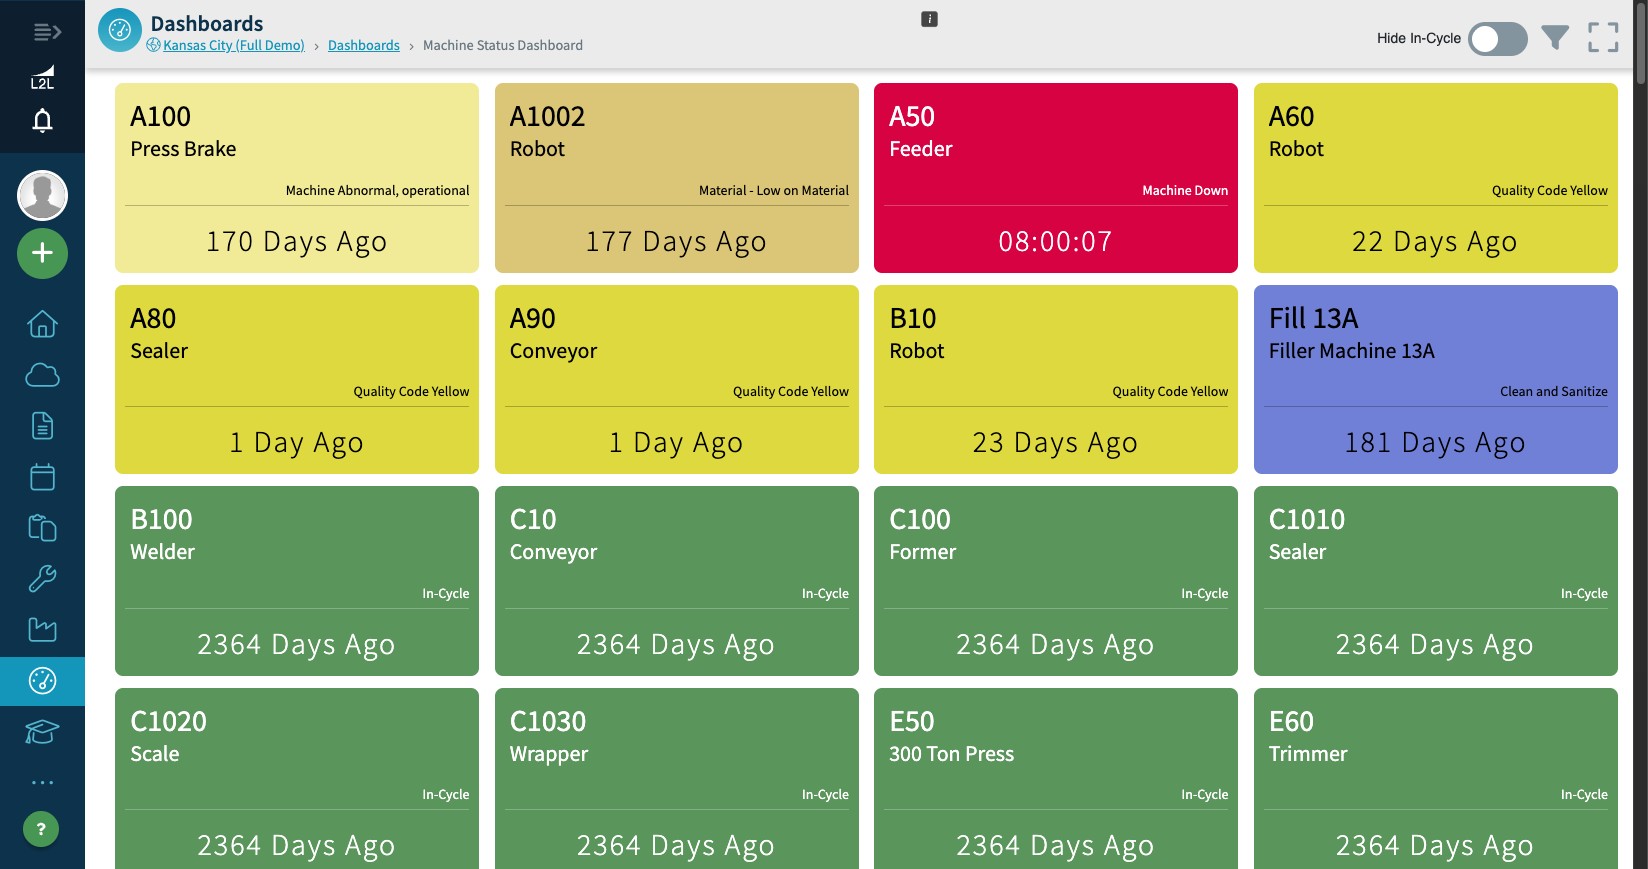Image resolution: width=1648 pixels, height=869 pixels.
Task: Open the document icon in sidebar
Action: coord(42,426)
